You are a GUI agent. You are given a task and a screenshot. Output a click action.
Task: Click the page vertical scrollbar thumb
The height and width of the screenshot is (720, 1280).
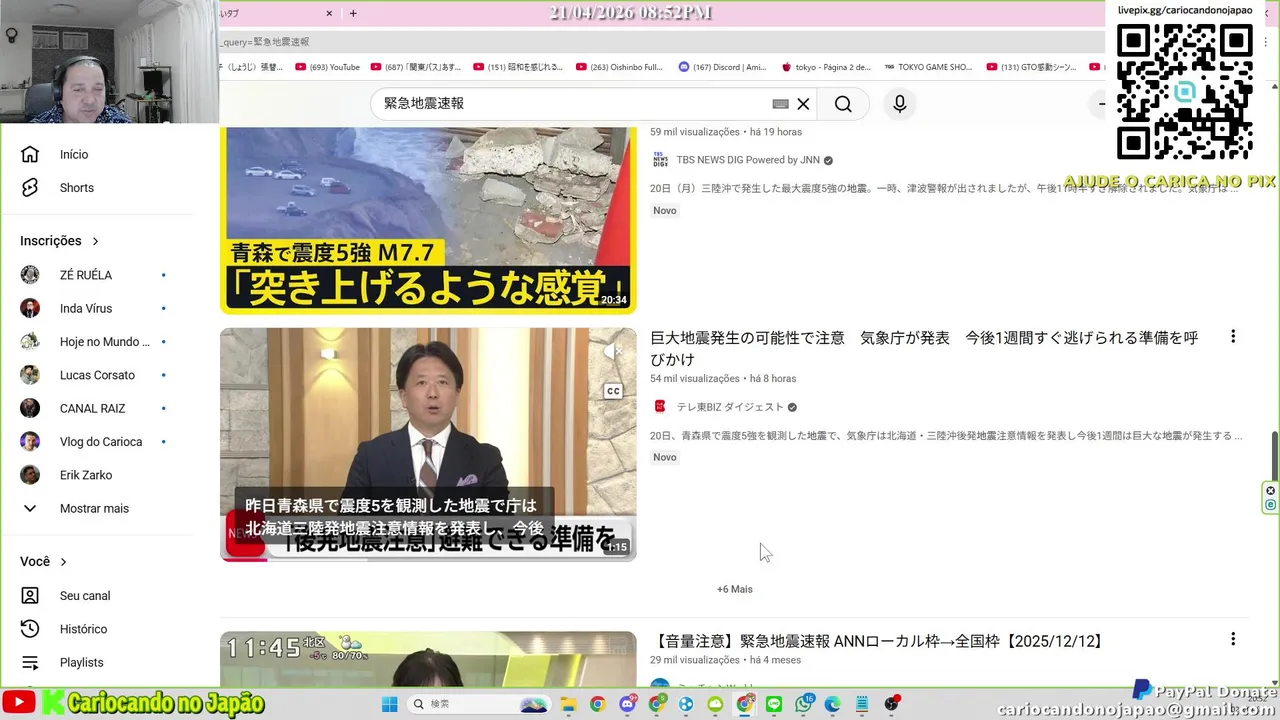1274,456
